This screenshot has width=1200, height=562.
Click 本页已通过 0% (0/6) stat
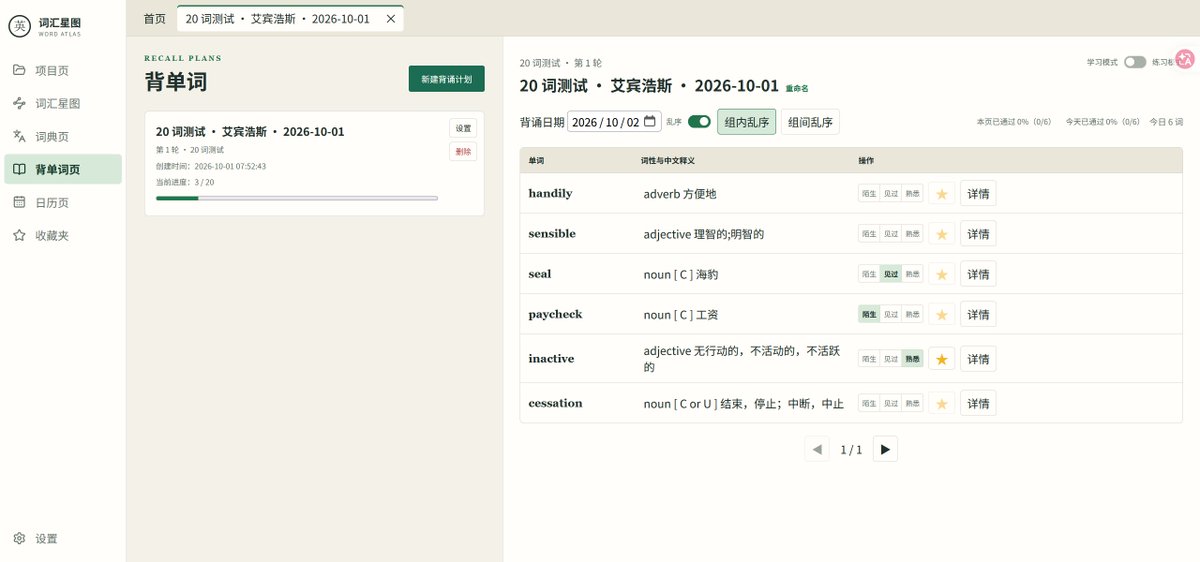[1014, 122]
